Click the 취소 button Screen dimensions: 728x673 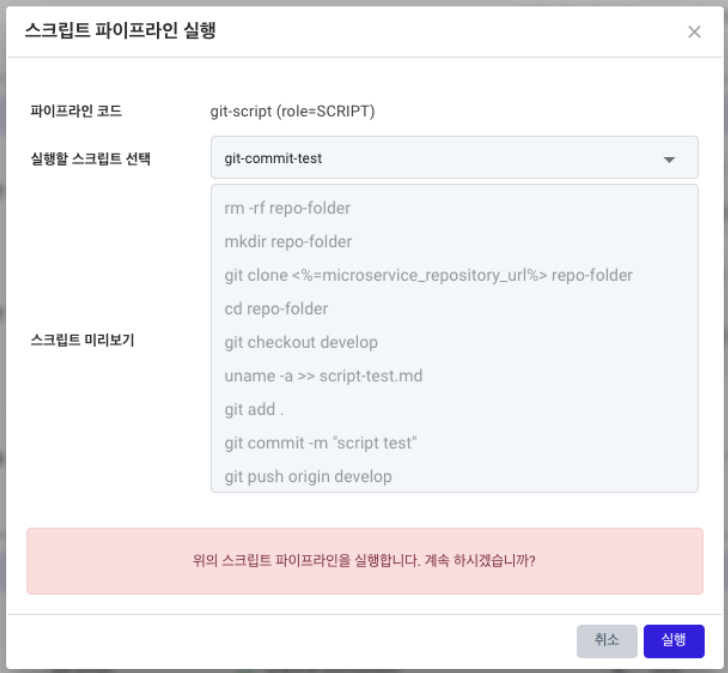coord(607,641)
